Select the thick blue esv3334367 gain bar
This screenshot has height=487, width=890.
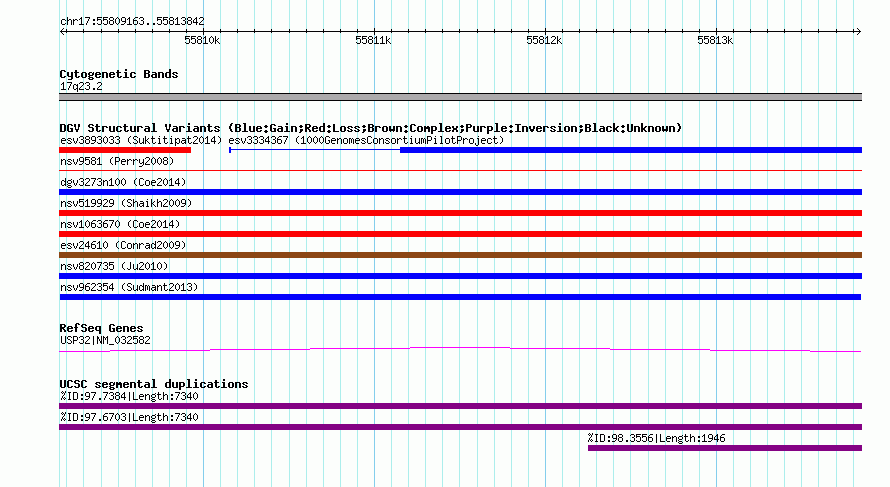[x=631, y=150]
